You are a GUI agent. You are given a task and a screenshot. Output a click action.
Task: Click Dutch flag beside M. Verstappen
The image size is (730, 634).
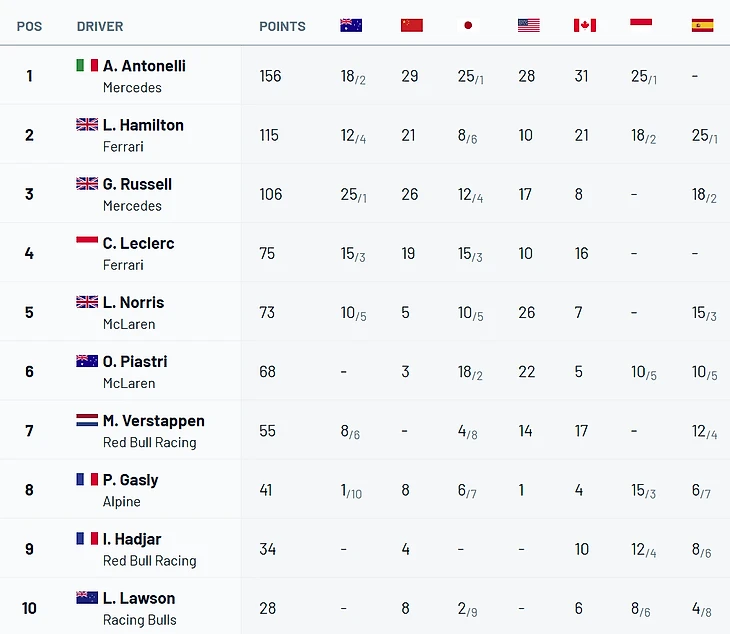(x=87, y=420)
